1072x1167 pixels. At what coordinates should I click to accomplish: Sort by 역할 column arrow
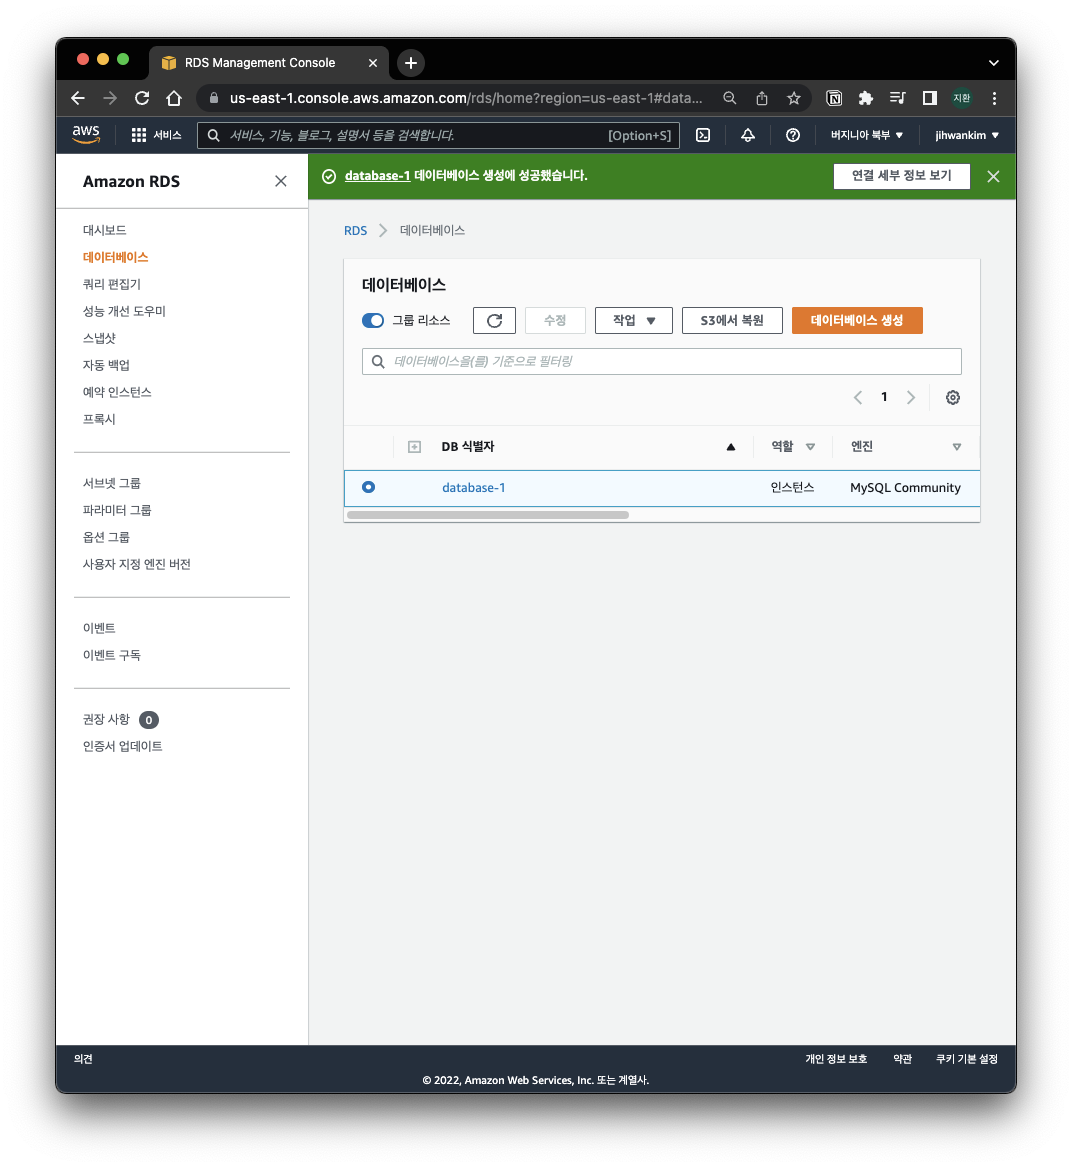811,447
